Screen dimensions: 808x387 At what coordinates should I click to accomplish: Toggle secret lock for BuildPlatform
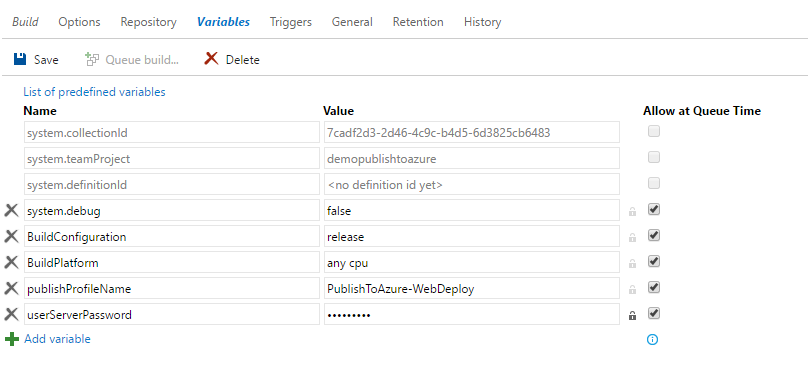click(632, 263)
